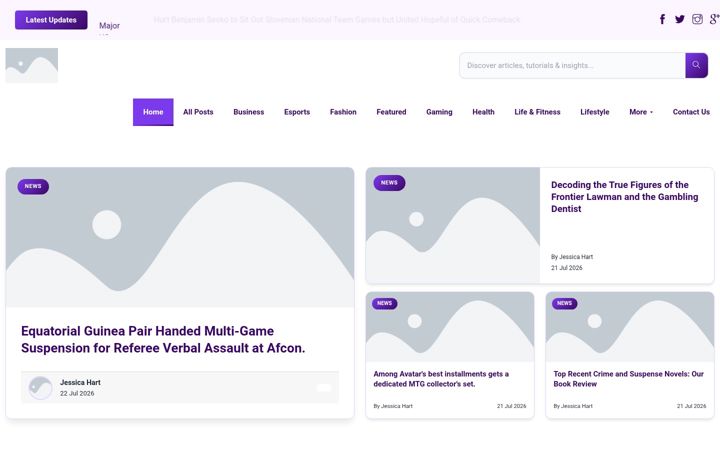Open the Avatar MTG collector's set article
Image resolution: width=720 pixels, height=450 pixels.
(x=441, y=379)
